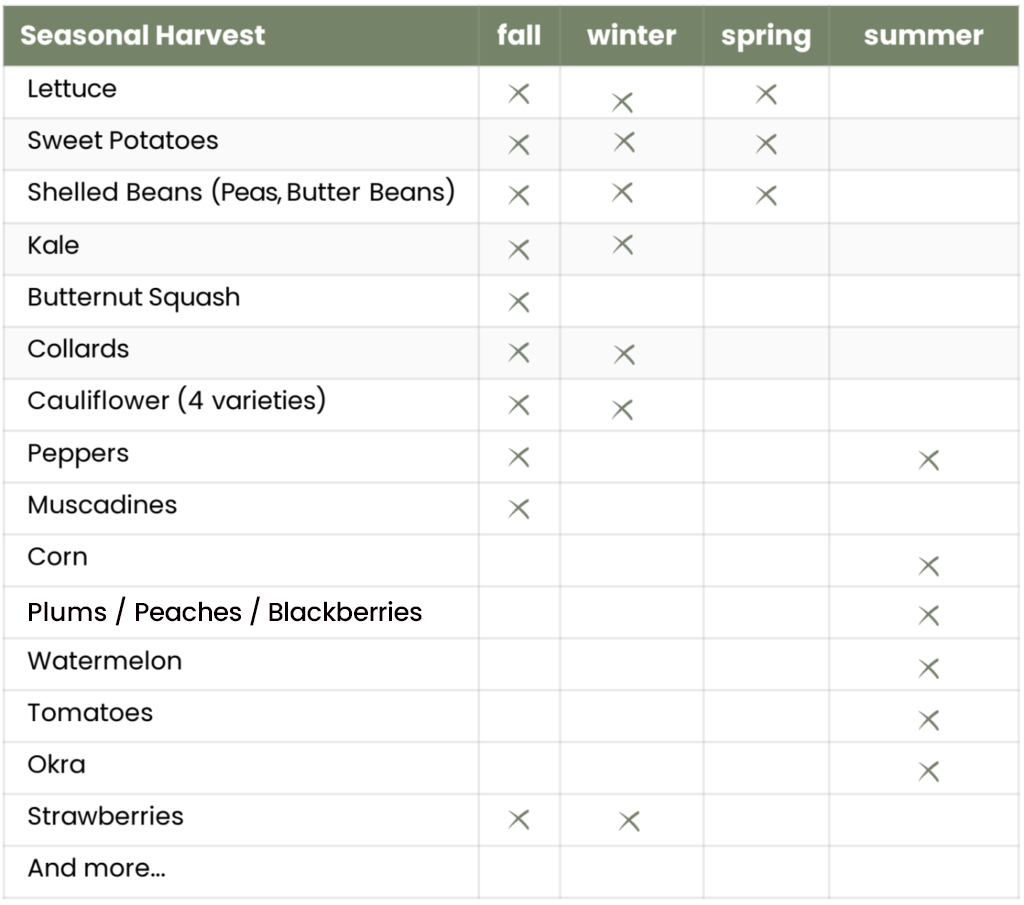Click the Lettuce fall X mark

coord(519,94)
